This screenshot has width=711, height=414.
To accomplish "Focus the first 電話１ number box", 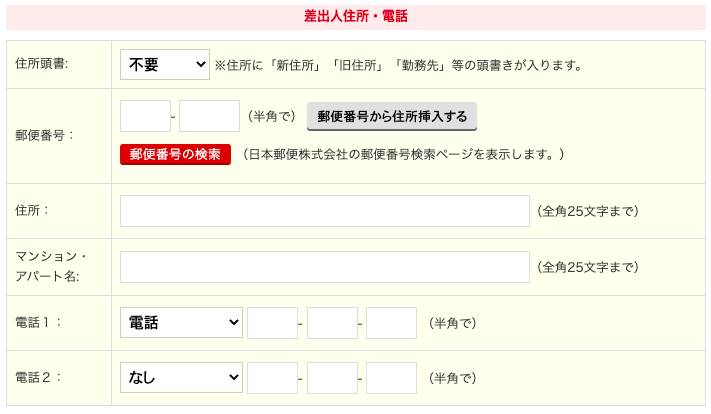I will 272,323.
